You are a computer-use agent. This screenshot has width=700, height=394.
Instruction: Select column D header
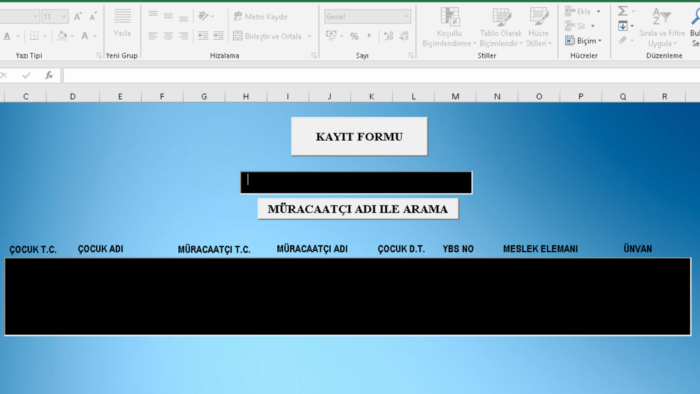(73, 96)
